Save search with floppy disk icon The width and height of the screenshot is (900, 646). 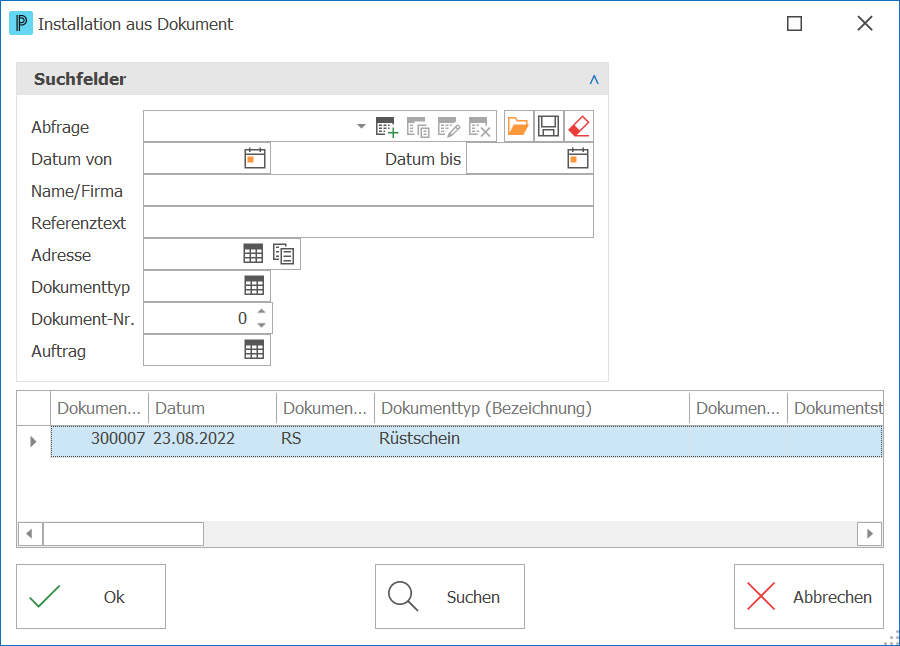549,126
